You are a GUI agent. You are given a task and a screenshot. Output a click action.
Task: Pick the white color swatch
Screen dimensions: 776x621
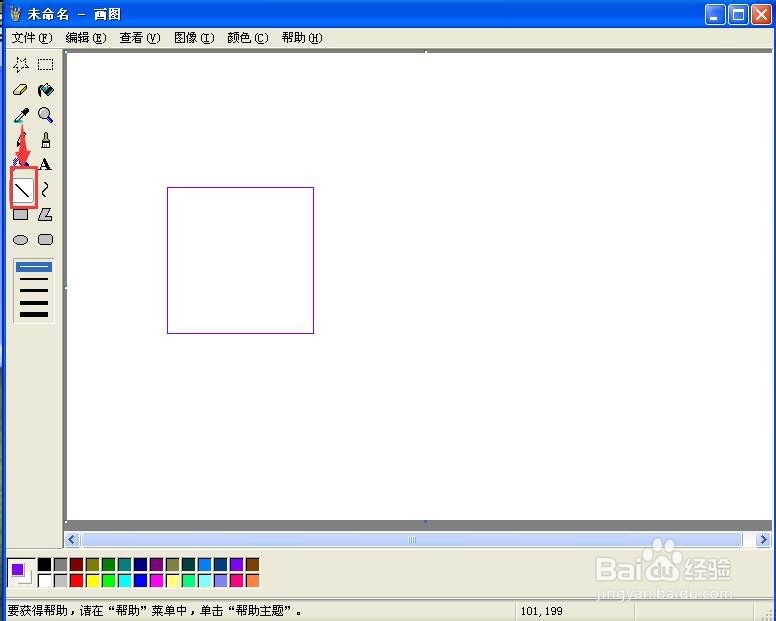coord(45,580)
